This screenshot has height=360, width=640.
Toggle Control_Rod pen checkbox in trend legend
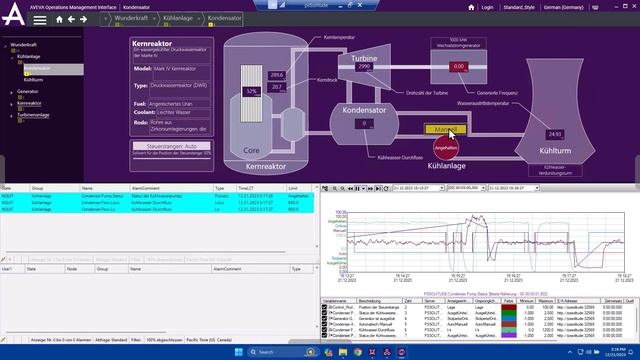click(x=324, y=307)
